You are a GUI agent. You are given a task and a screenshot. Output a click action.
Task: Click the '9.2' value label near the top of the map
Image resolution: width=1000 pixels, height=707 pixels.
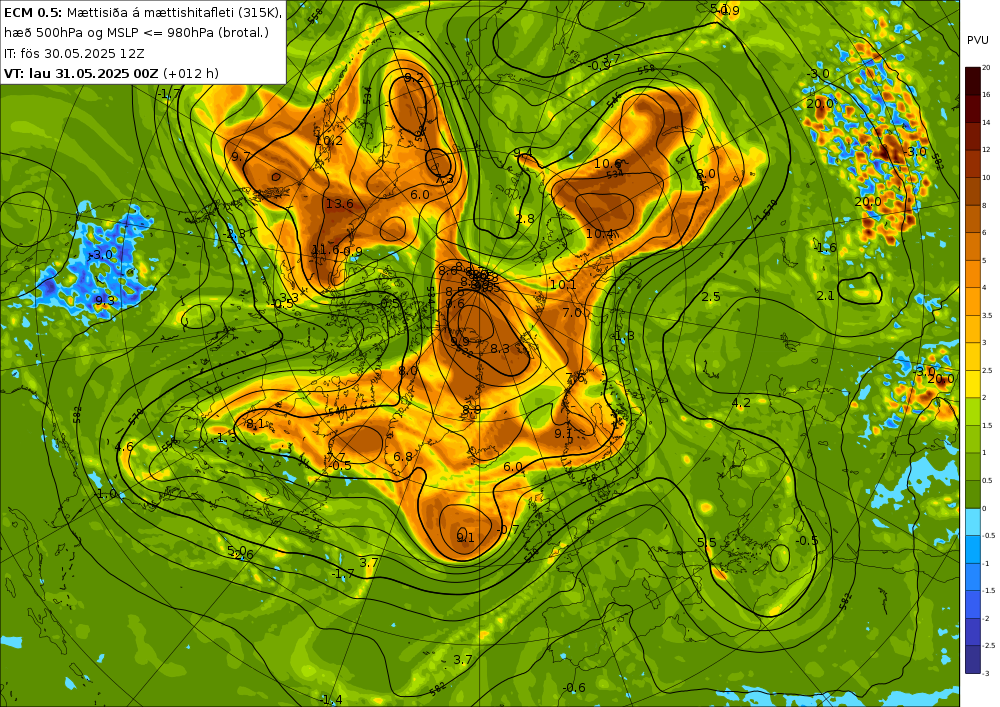[414, 78]
